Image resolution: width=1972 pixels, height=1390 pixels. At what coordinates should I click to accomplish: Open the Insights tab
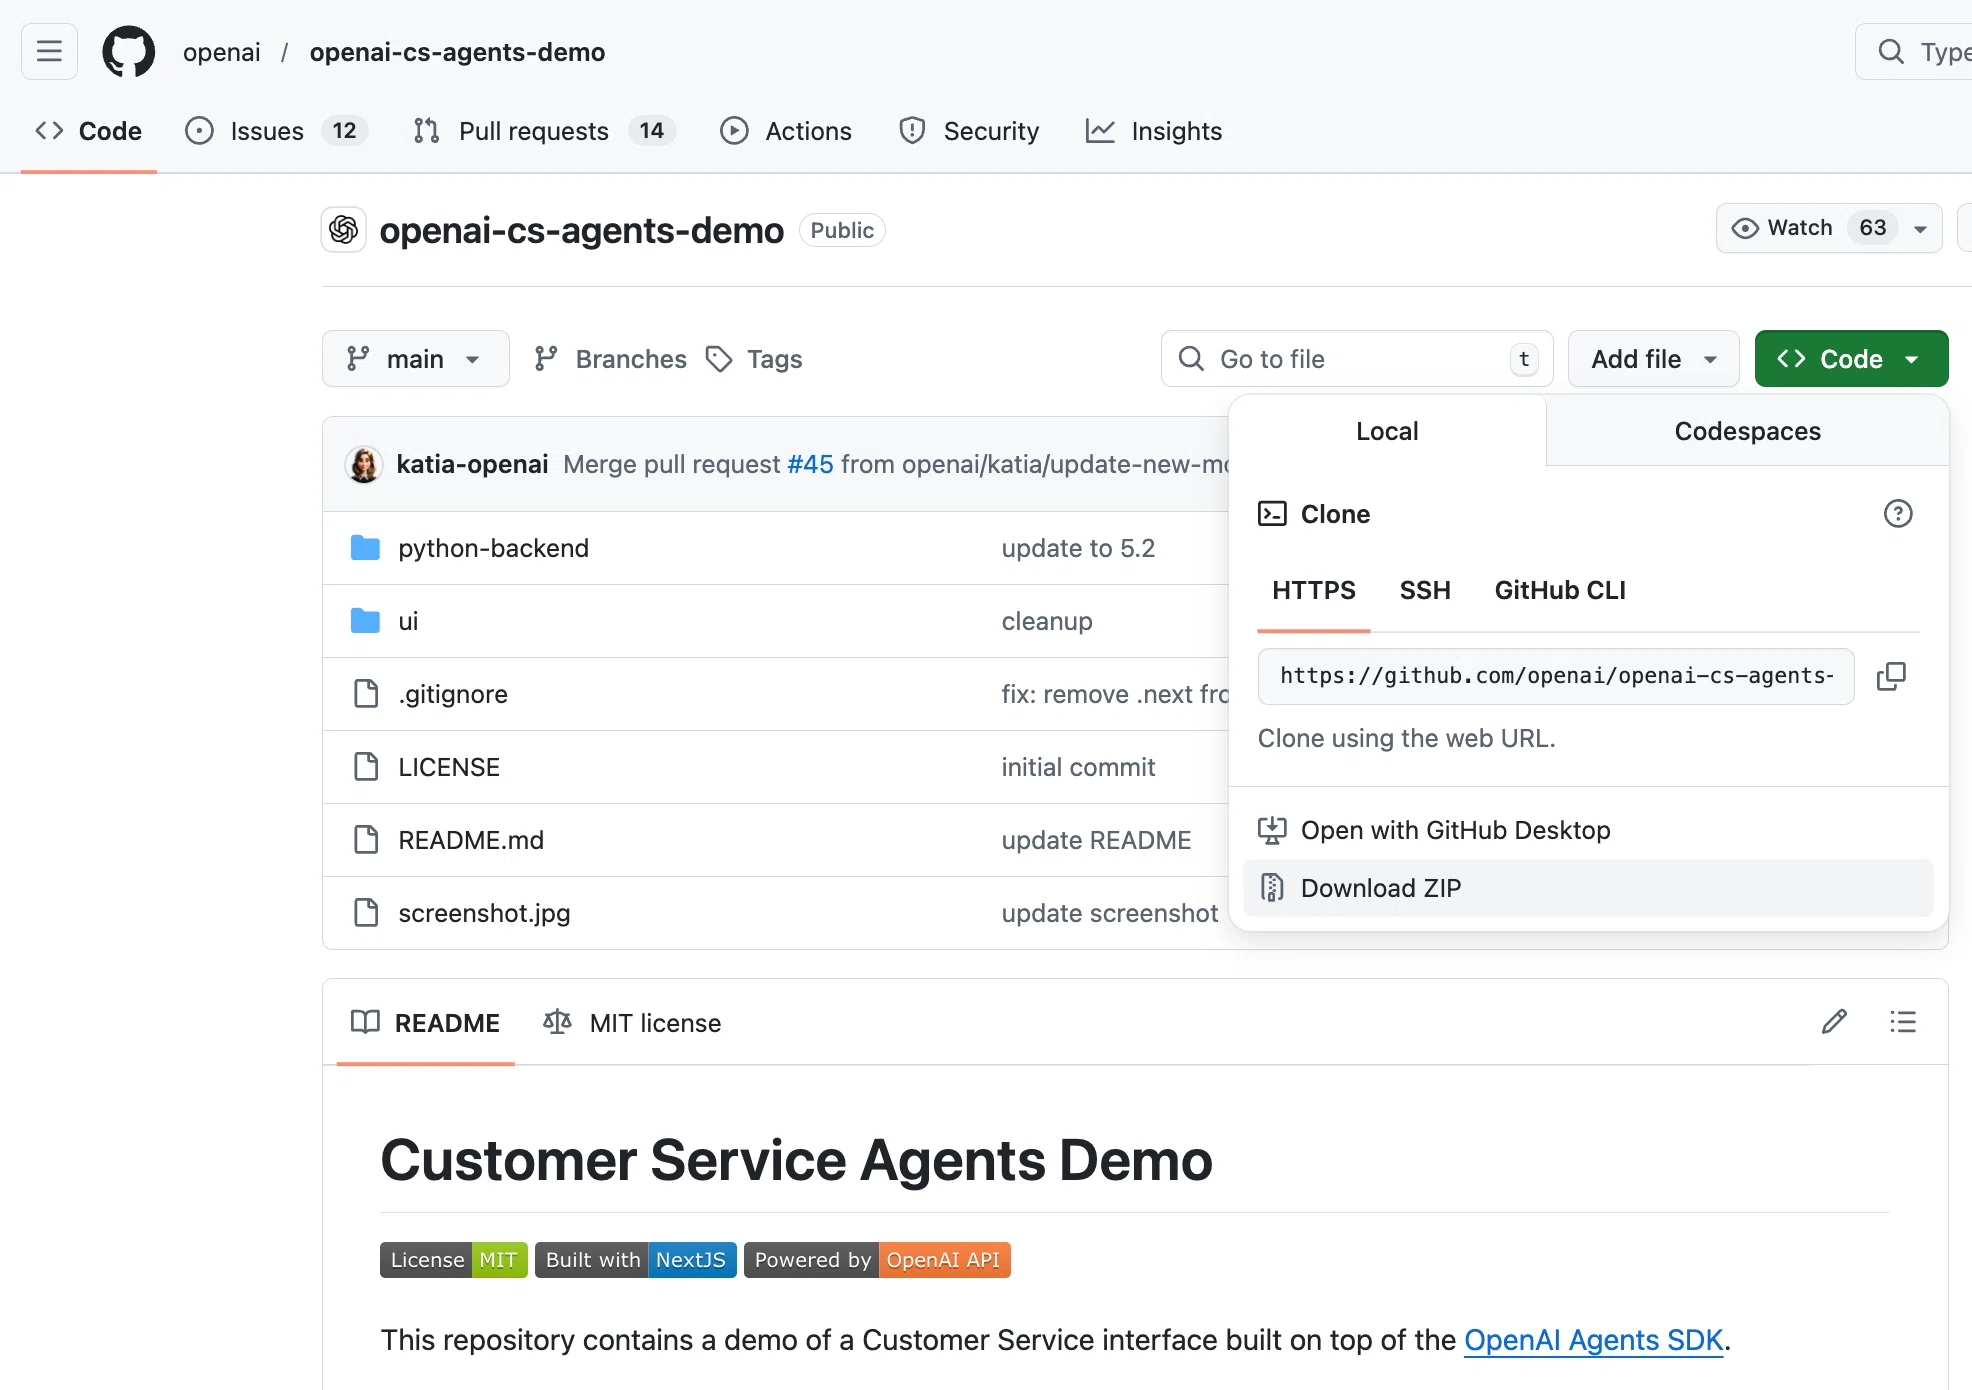1154,131
